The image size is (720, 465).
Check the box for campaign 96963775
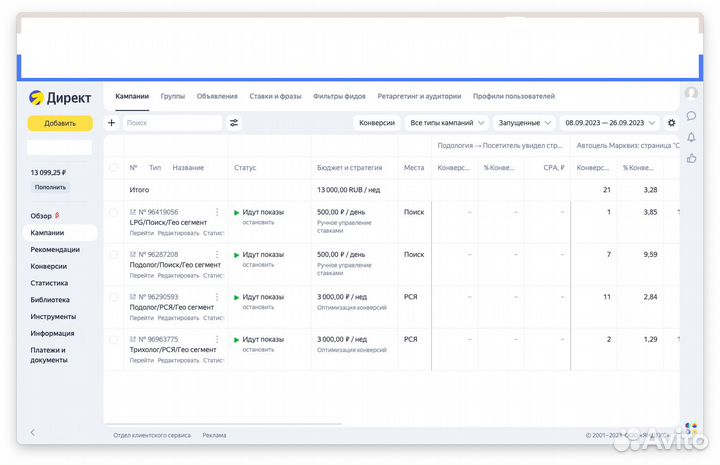tap(113, 339)
